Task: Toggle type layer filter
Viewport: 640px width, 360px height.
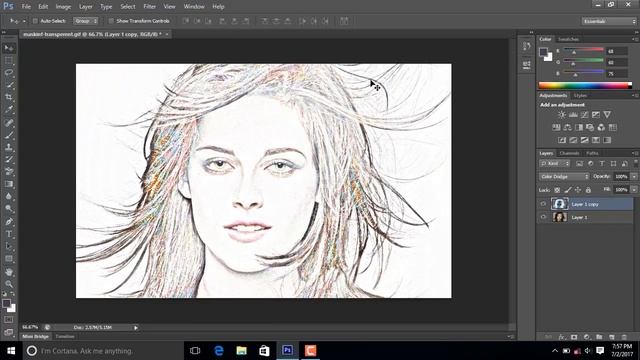Action: [x=602, y=164]
